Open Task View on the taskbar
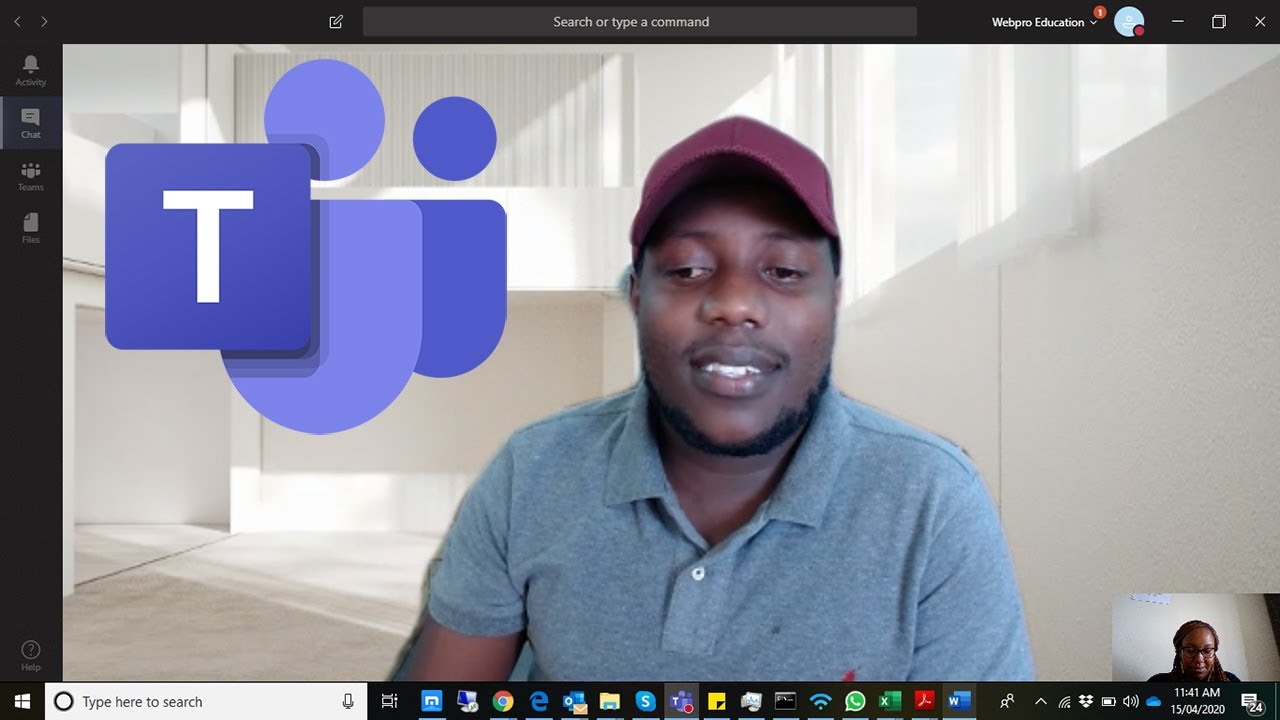1280x720 pixels. pos(390,701)
